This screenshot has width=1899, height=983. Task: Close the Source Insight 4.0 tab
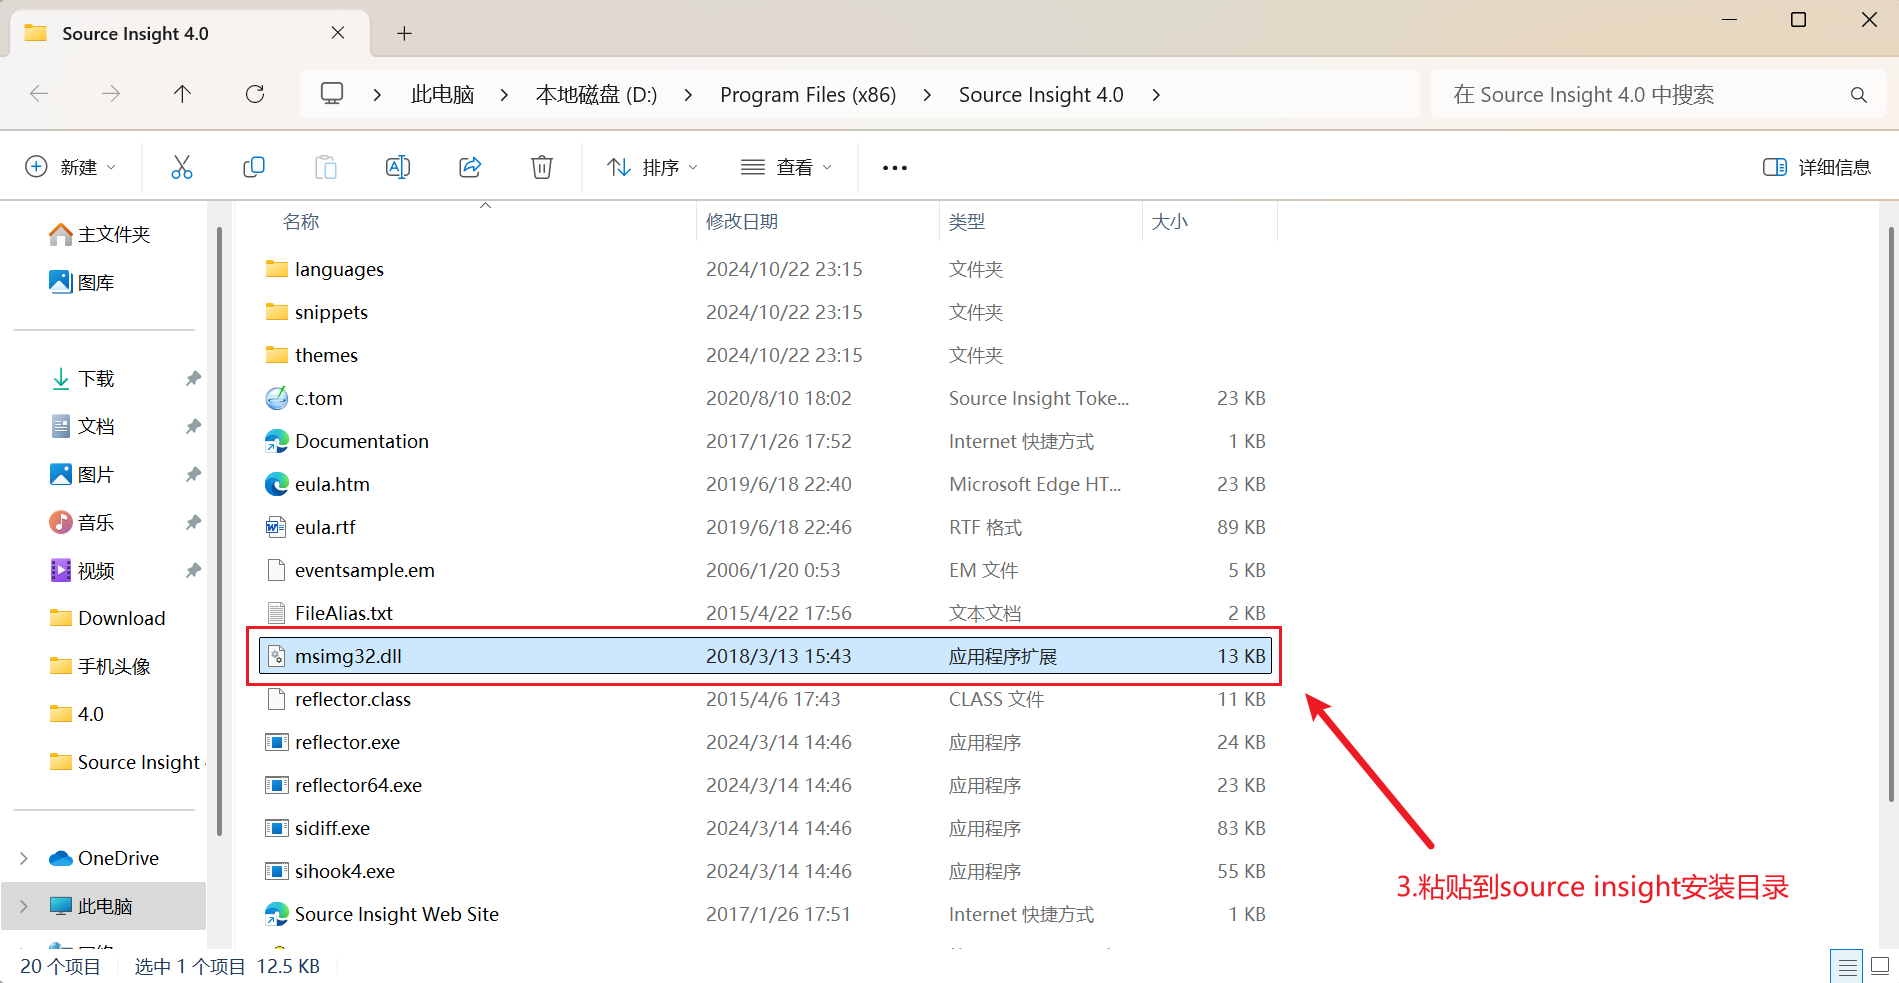tap(338, 33)
